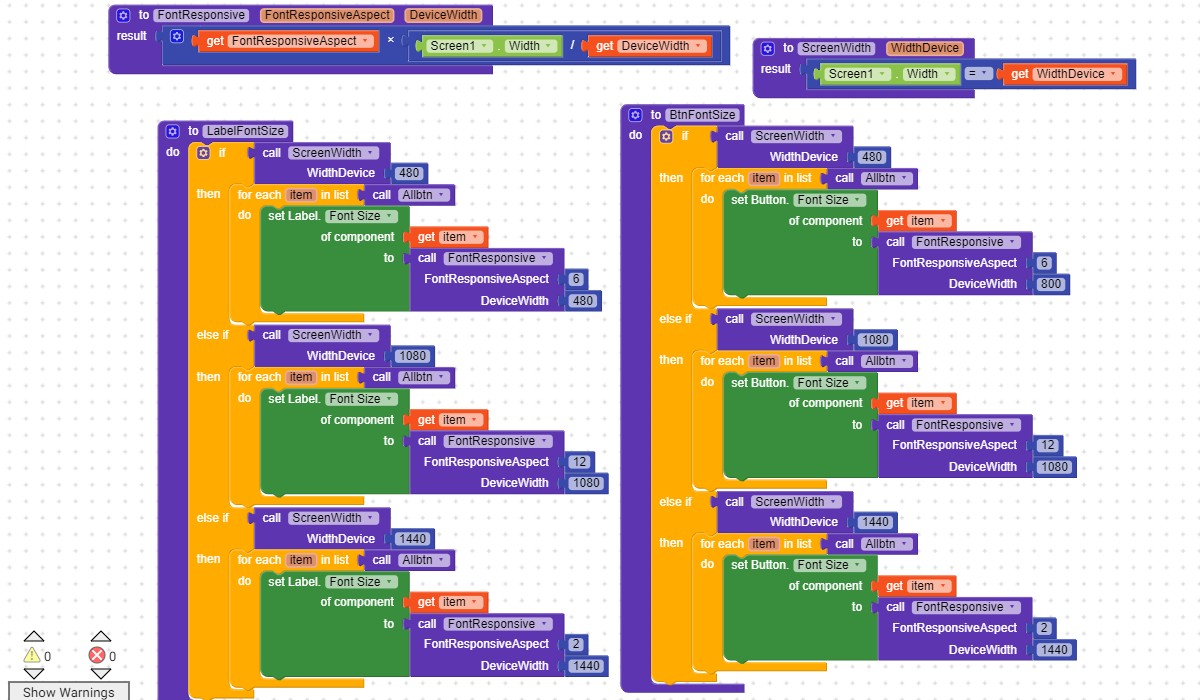This screenshot has width=1200, height=700.
Task: Edit FontResponsiveAspect value 2 in LabelFontSize
Action: coord(575,644)
